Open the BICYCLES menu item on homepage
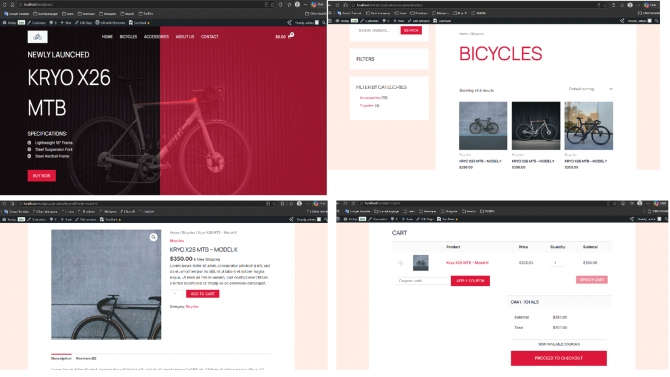Viewport: 670px width, 377px height. click(128, 37)
